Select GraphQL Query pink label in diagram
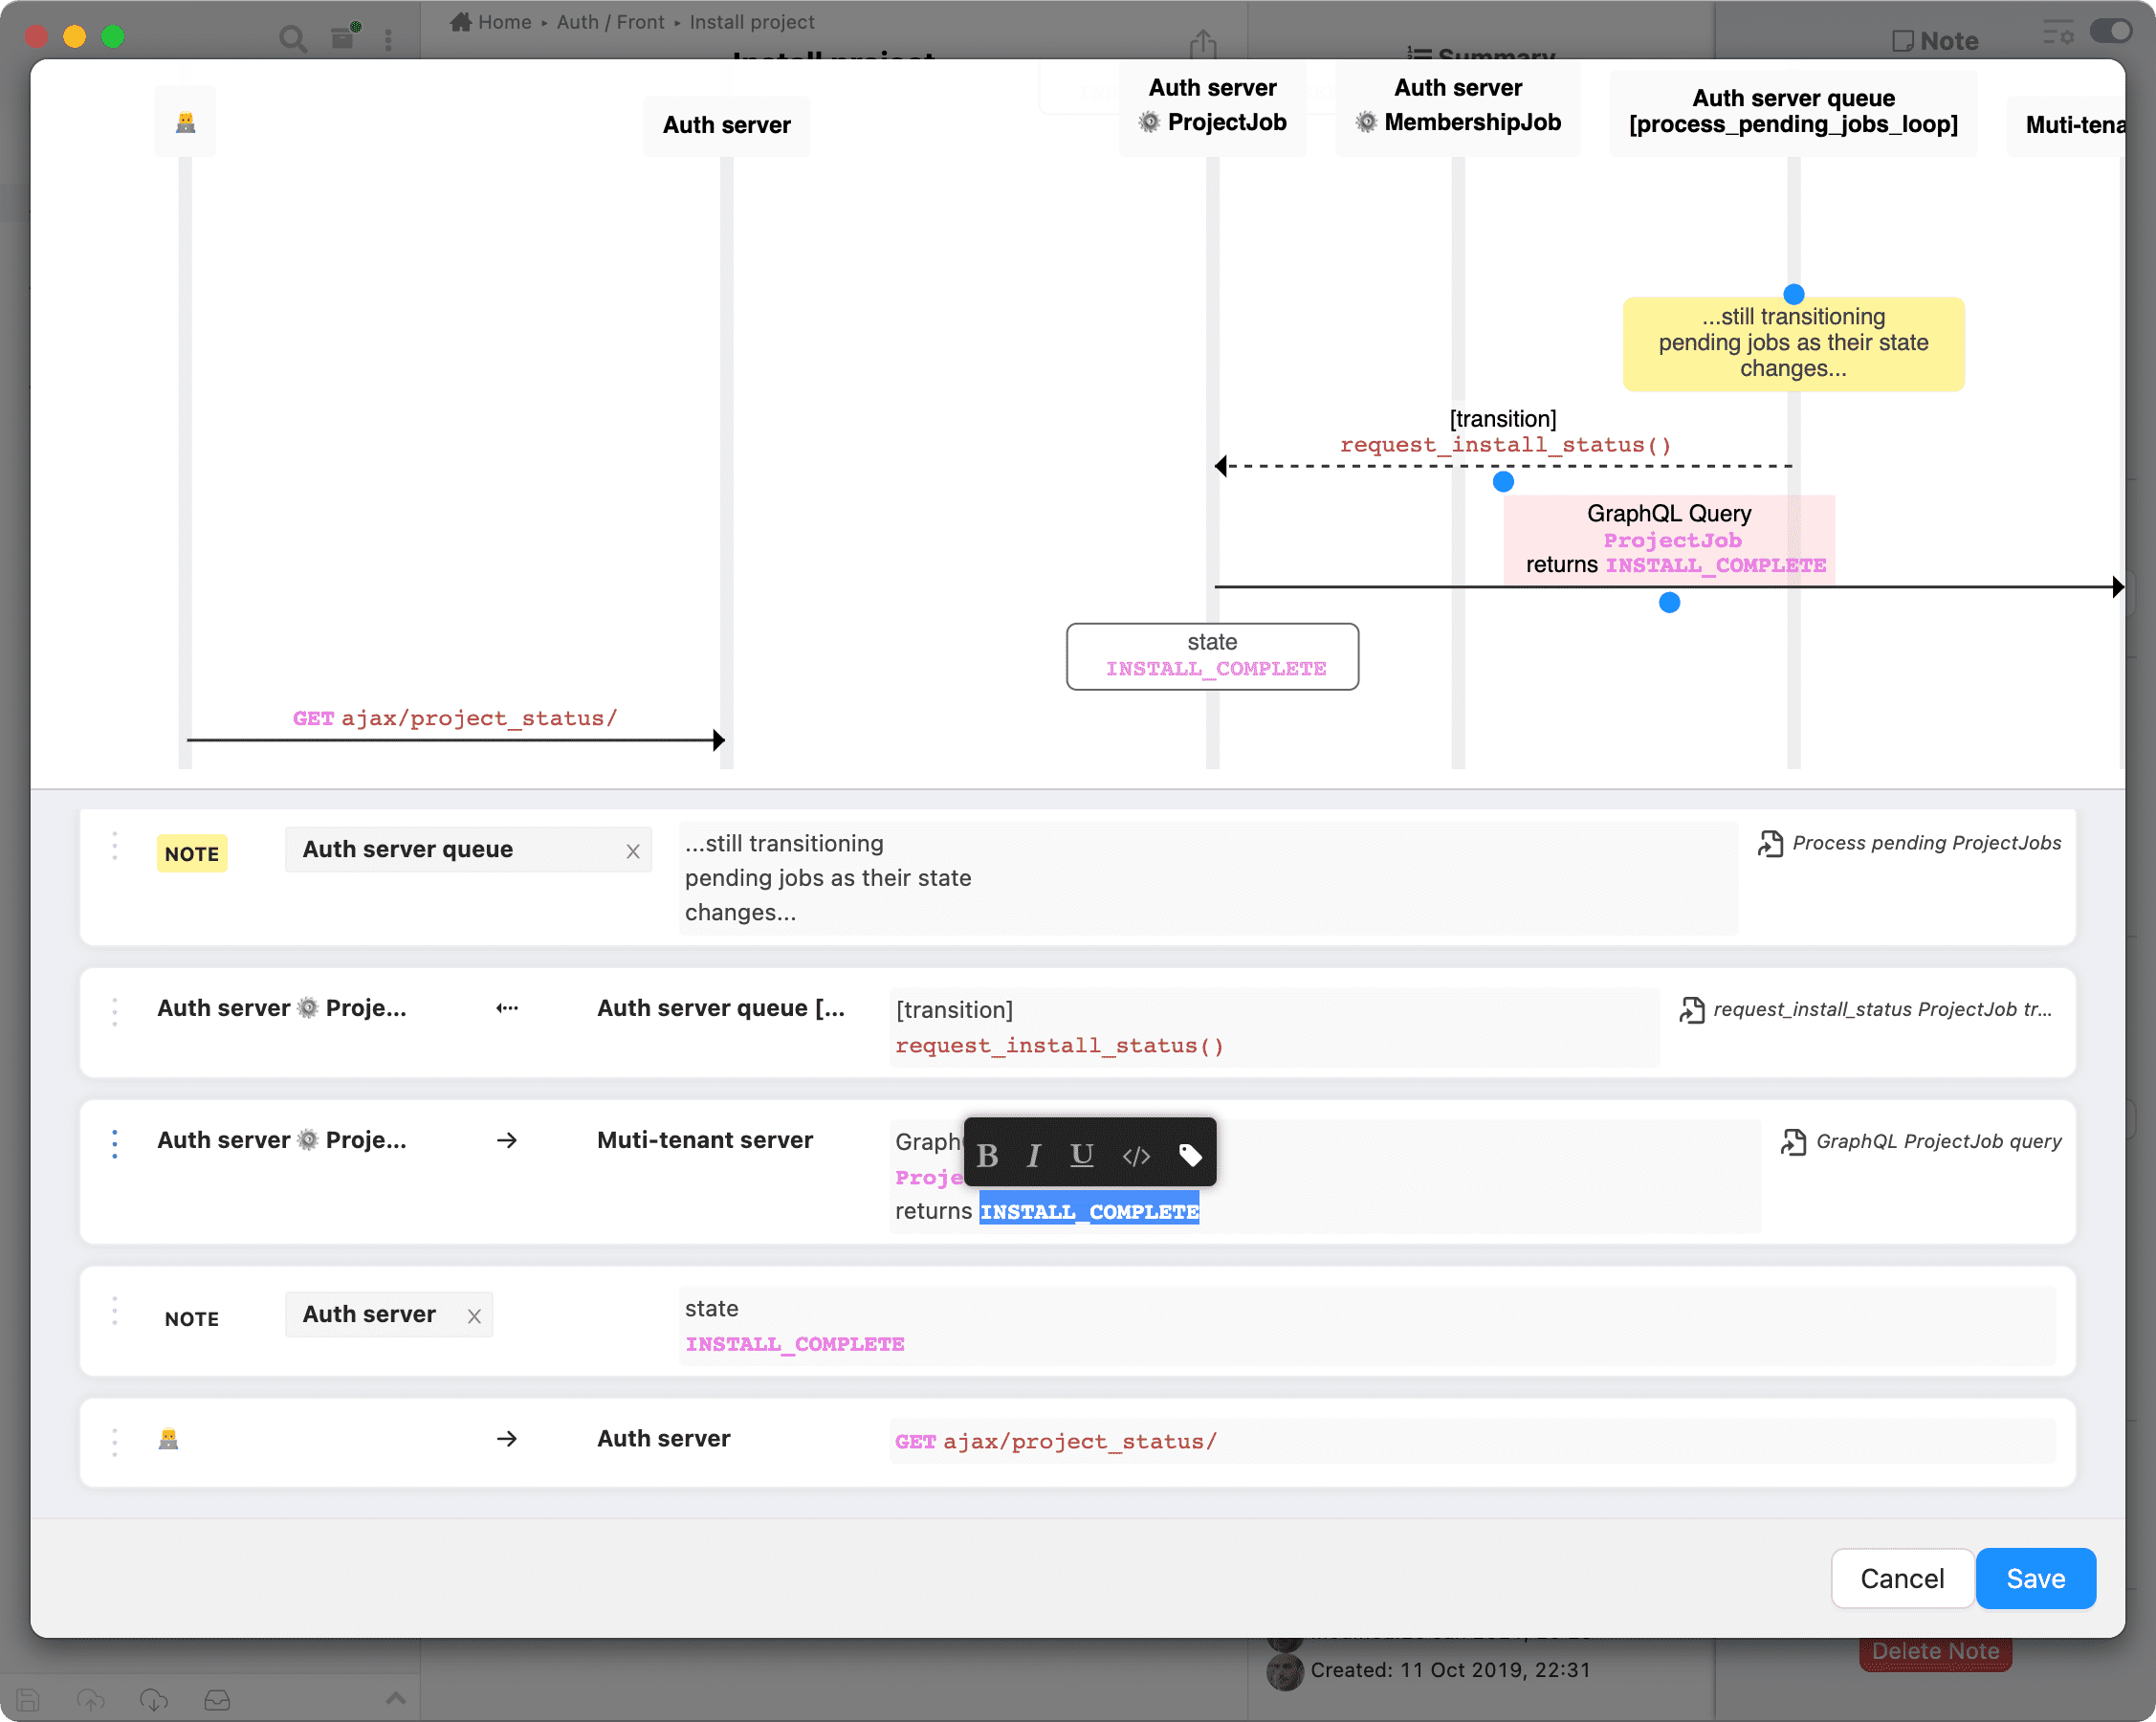This screenshot has width=2156, height=1722. point(1668,539)
